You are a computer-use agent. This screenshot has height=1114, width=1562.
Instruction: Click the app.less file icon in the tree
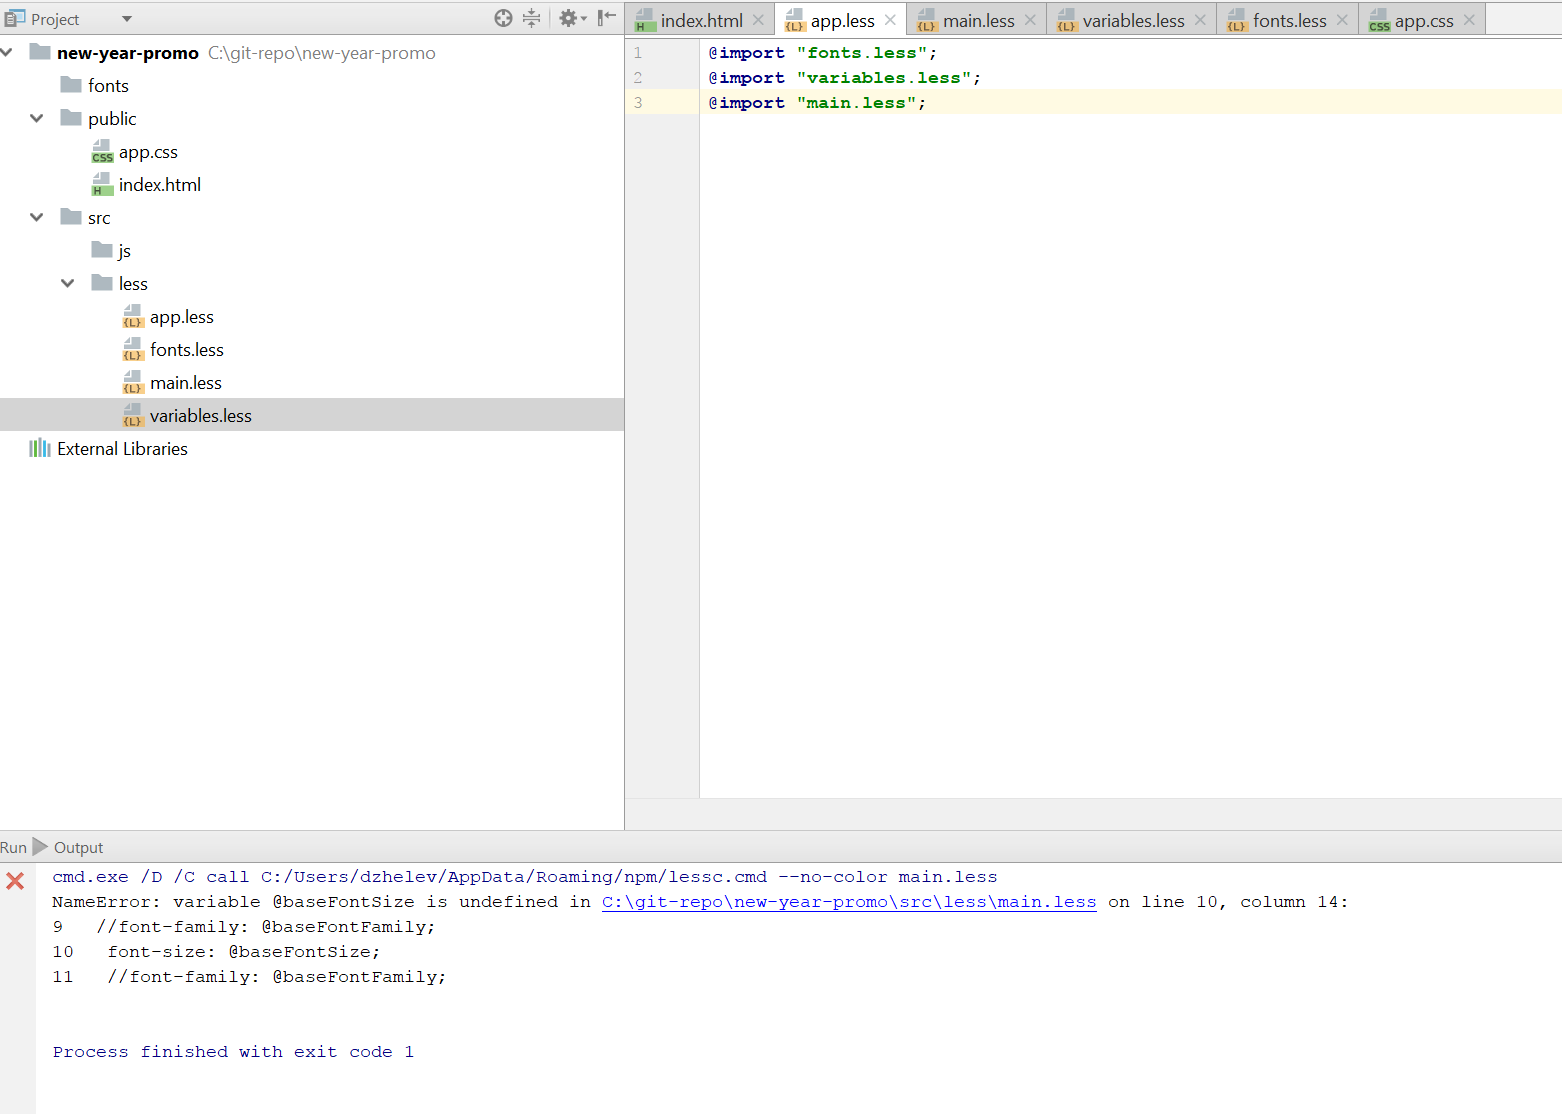pos(133,317)
